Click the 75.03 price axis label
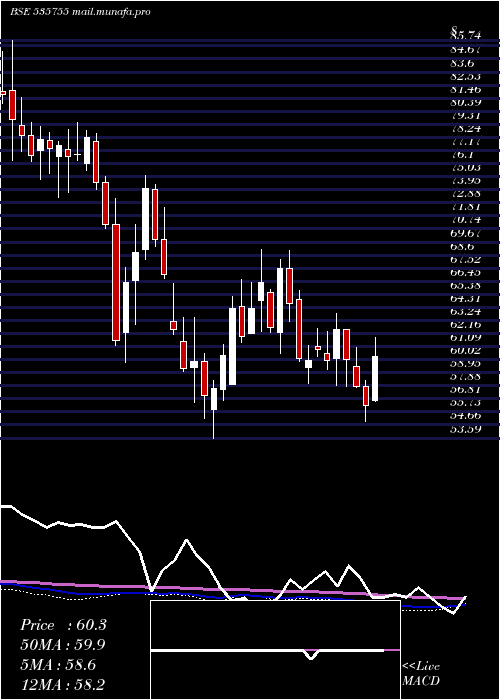This screenshot has height=700, width=500. click(466, 168)
